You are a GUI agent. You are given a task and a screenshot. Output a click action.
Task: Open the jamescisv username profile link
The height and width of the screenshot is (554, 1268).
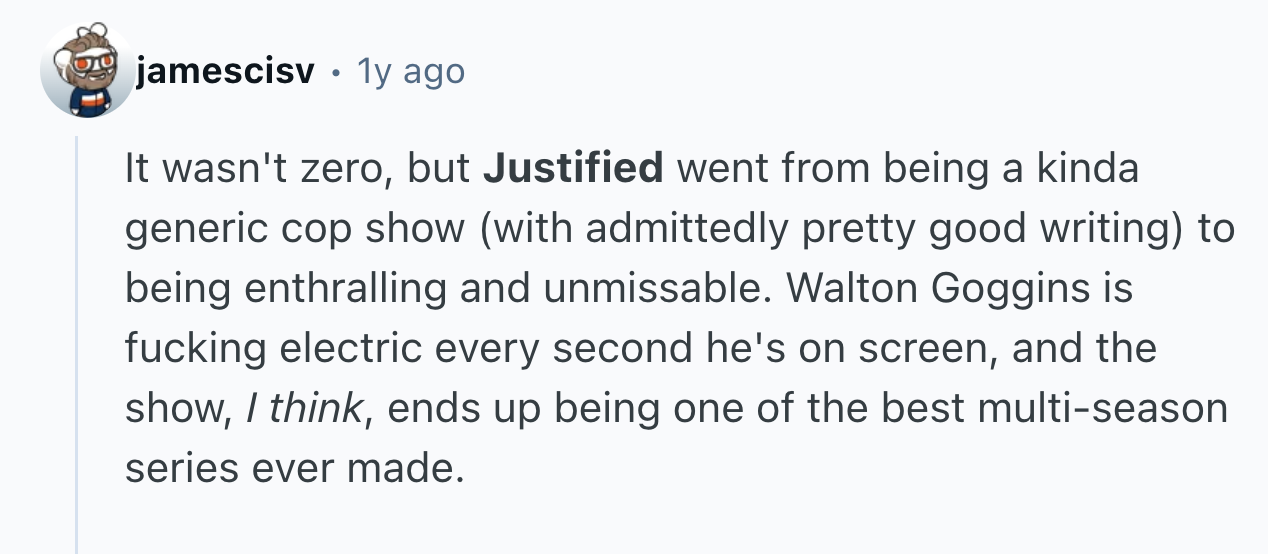tap(225, 72)
